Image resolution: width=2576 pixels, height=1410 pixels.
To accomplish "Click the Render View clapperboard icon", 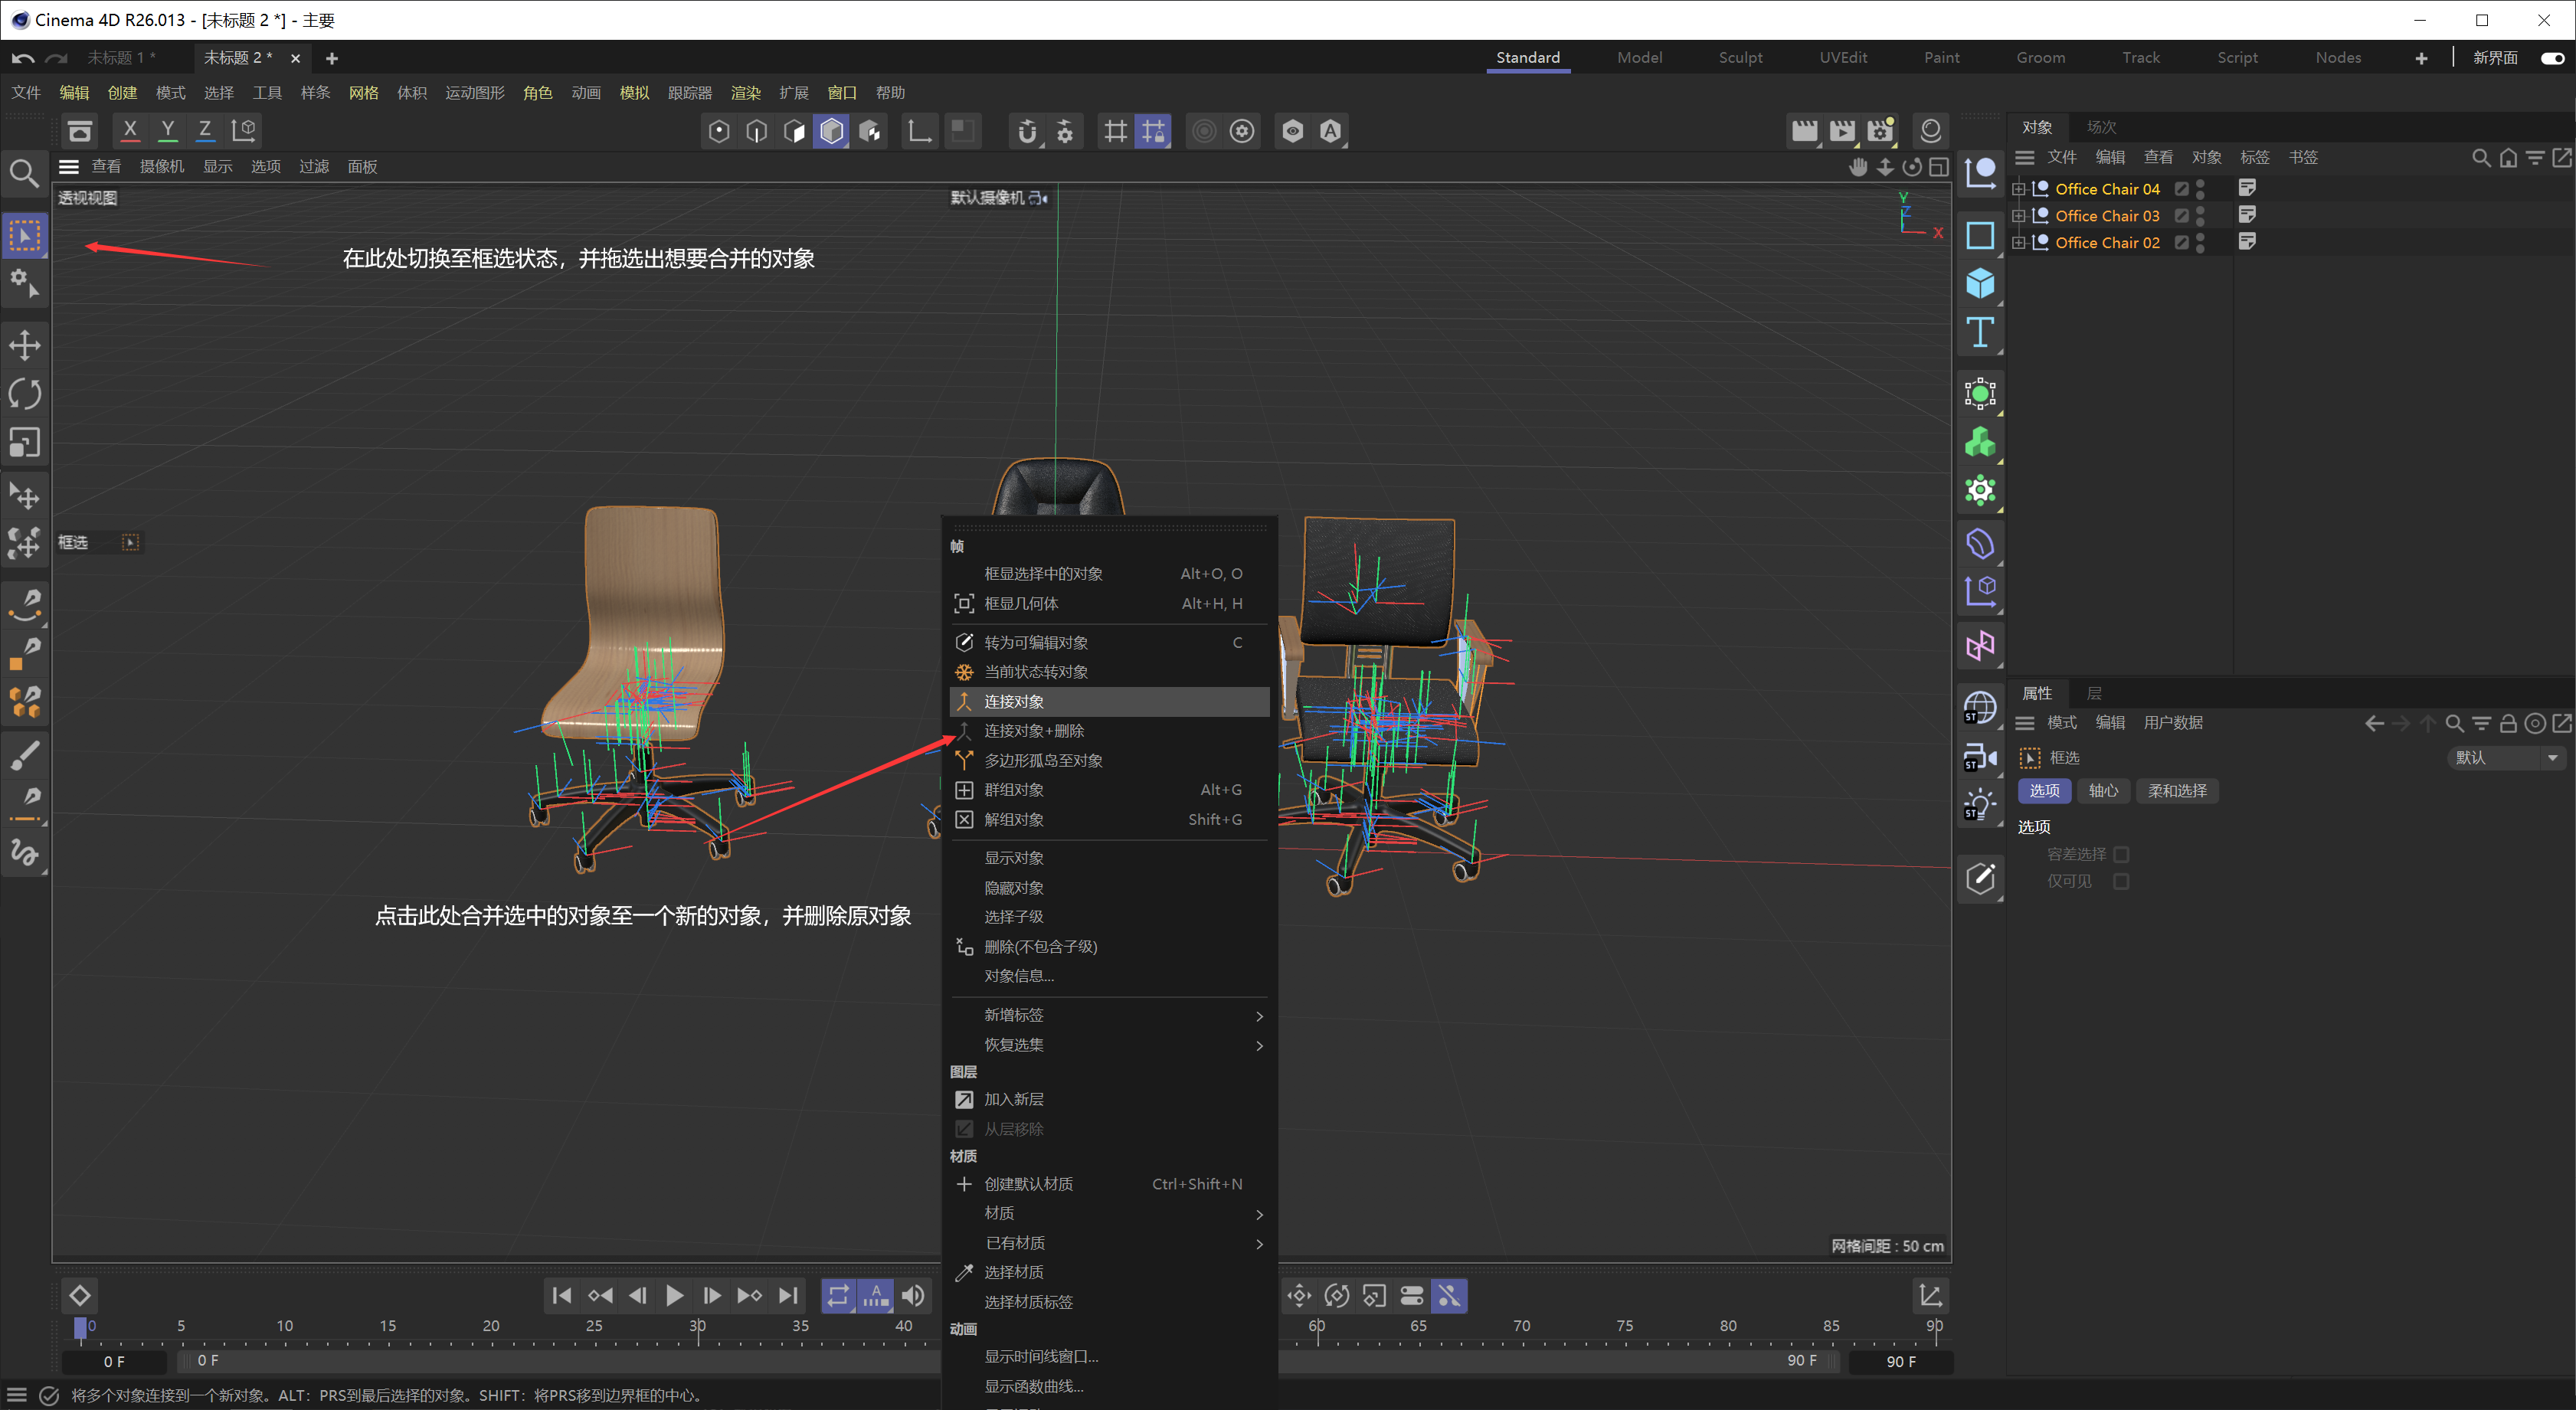I will pos(1804,131).
